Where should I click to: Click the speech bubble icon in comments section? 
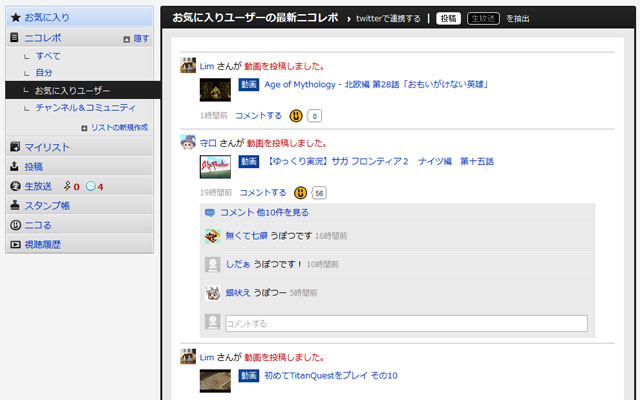[210, 213]
